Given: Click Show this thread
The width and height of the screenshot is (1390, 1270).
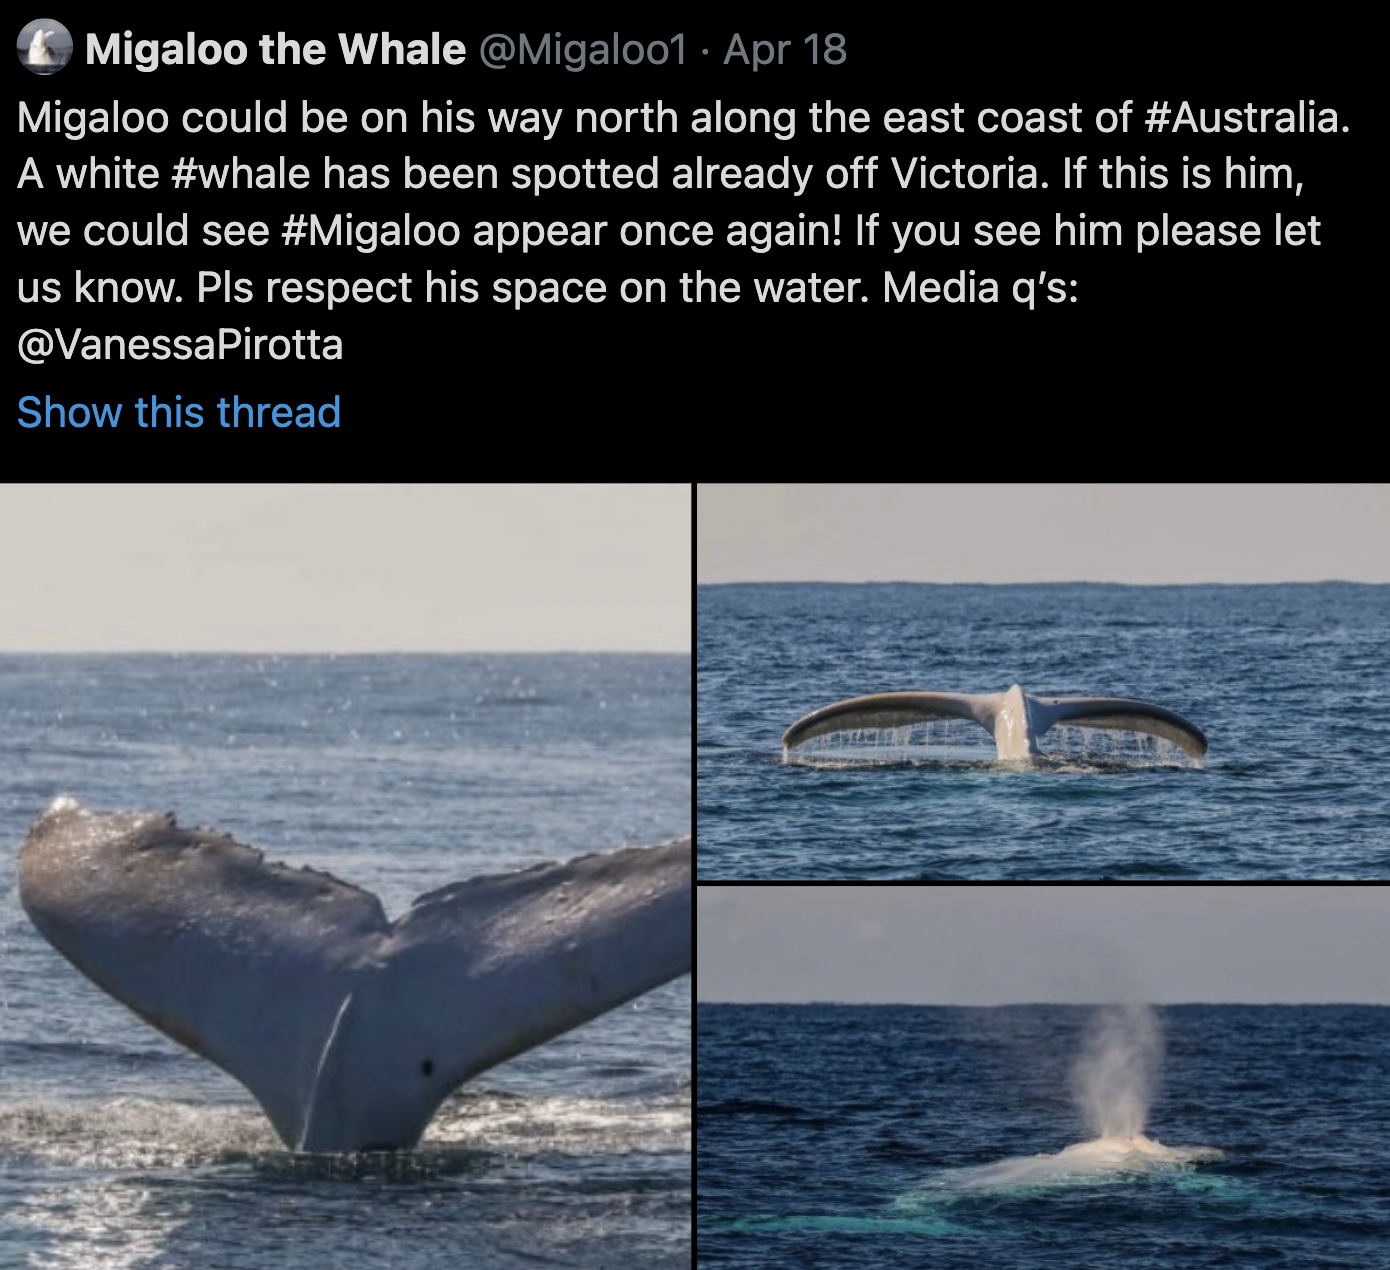Looking at the screenshot, I should click(x=179, y=412).
